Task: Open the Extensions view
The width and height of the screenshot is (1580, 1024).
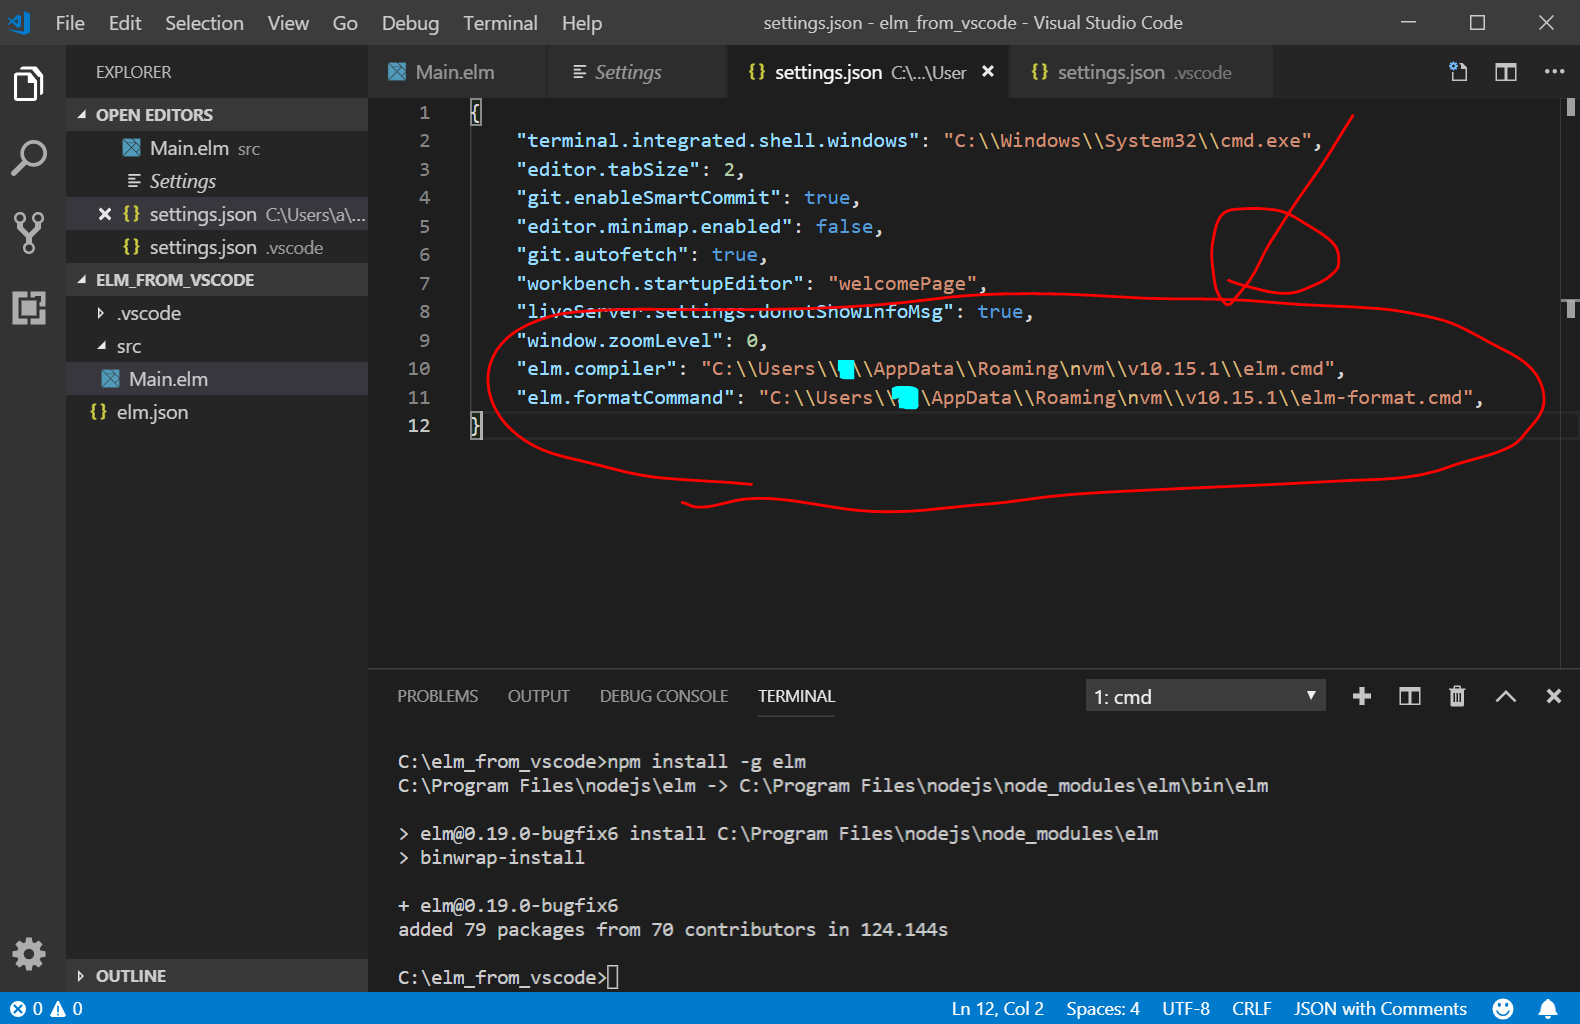Action: click(29, 308)
